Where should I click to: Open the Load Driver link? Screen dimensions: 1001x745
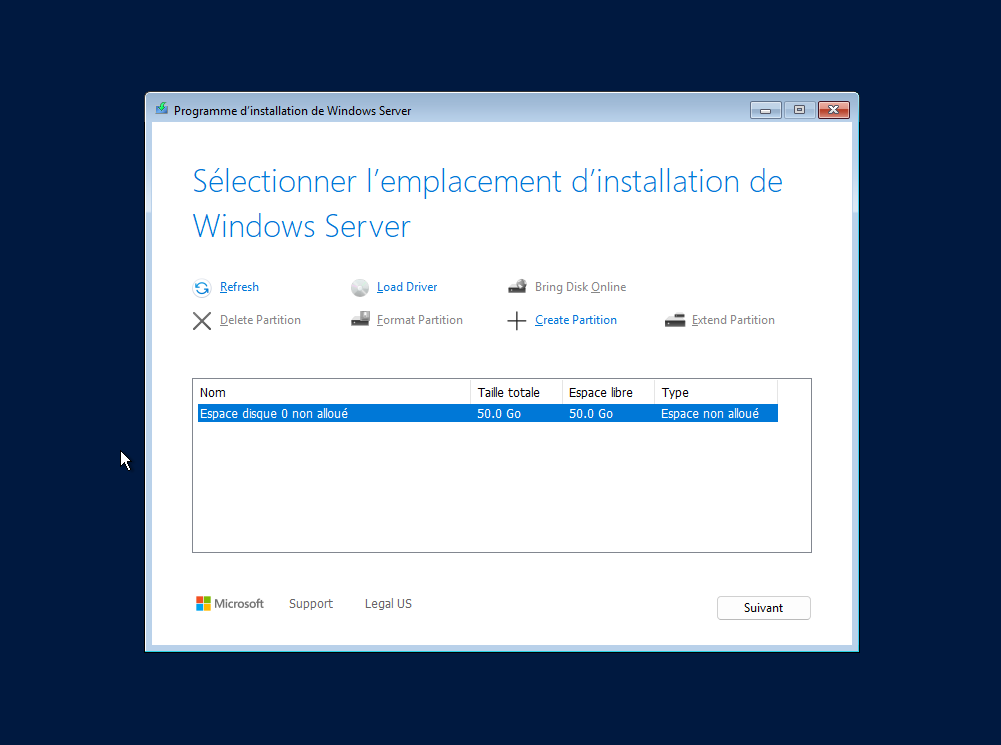pyautogui.click(x=407, y=287)
